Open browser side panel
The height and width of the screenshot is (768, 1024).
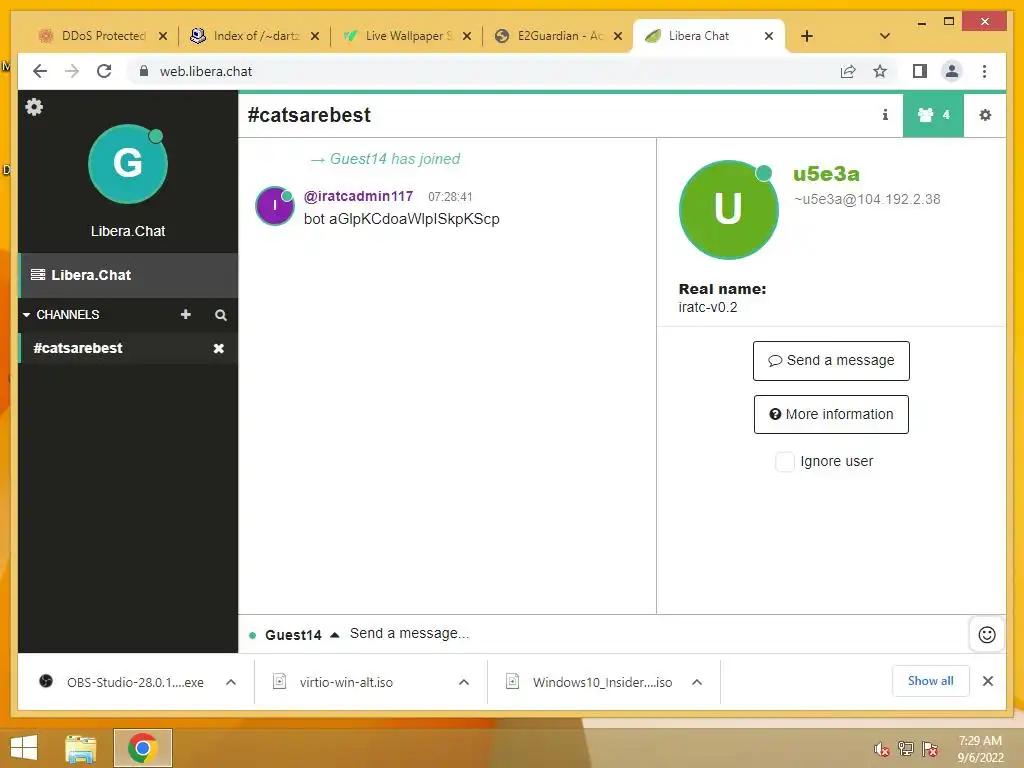click(920, 71)
